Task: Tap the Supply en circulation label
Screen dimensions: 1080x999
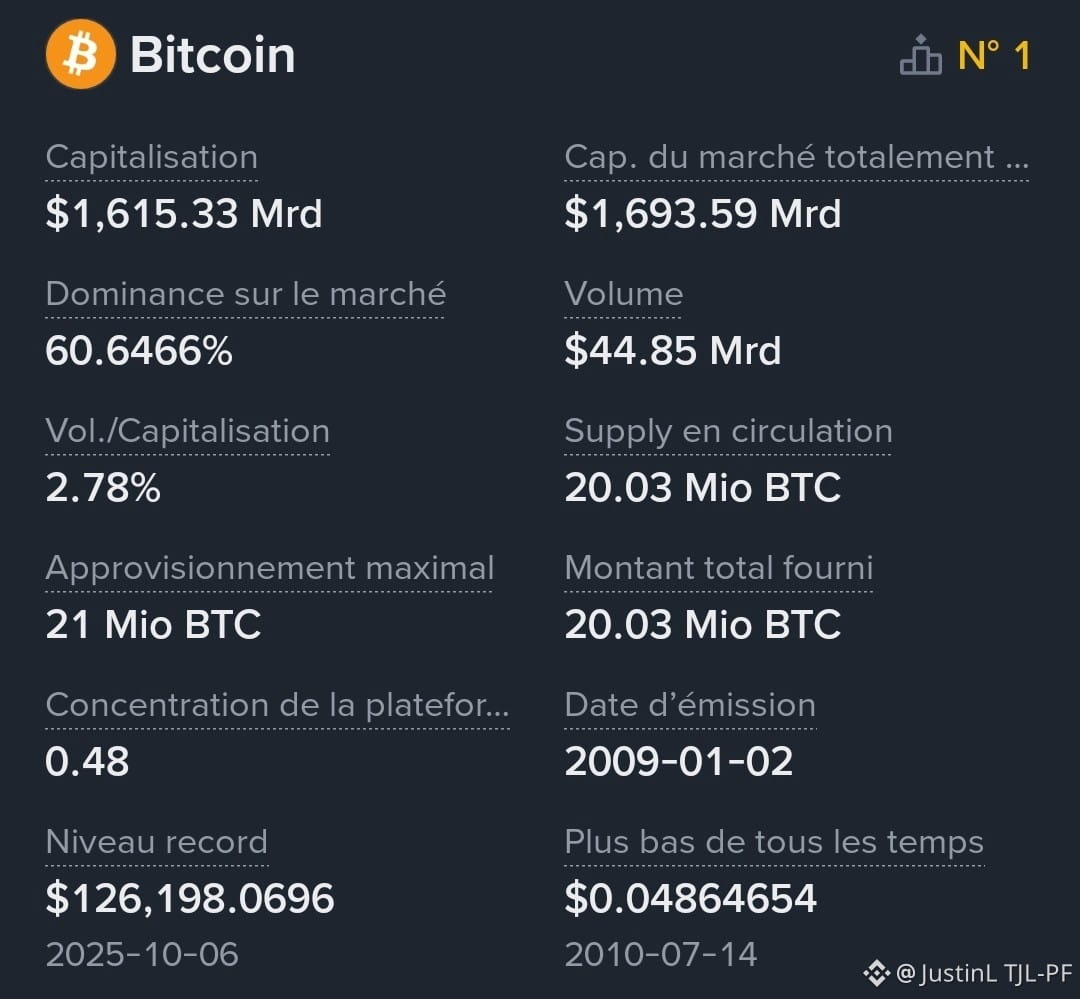Action: pos(728,431)
